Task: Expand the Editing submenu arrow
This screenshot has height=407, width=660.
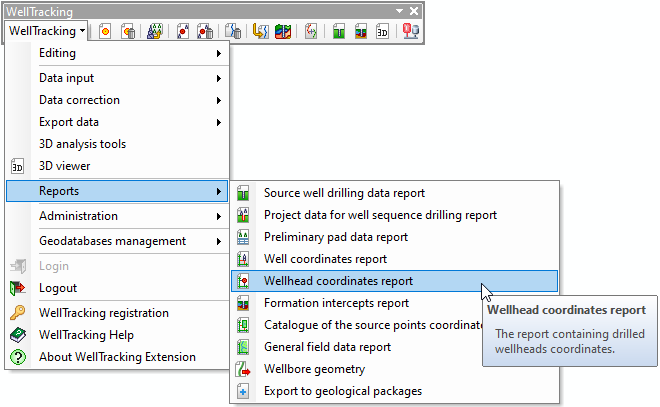Action: [219, 53]
